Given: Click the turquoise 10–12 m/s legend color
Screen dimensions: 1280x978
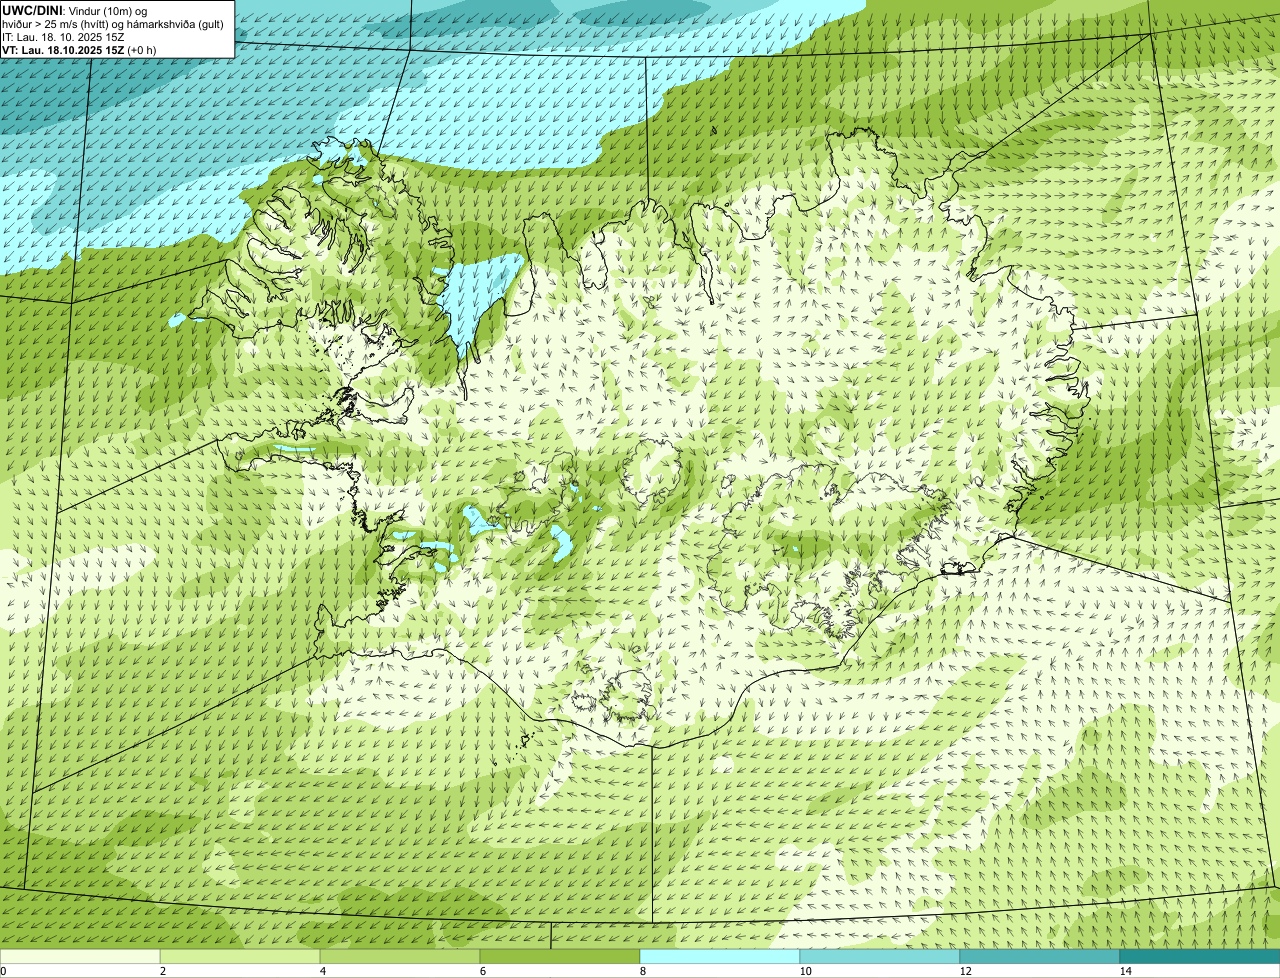Looking at the screenshot, I should 880,956.
